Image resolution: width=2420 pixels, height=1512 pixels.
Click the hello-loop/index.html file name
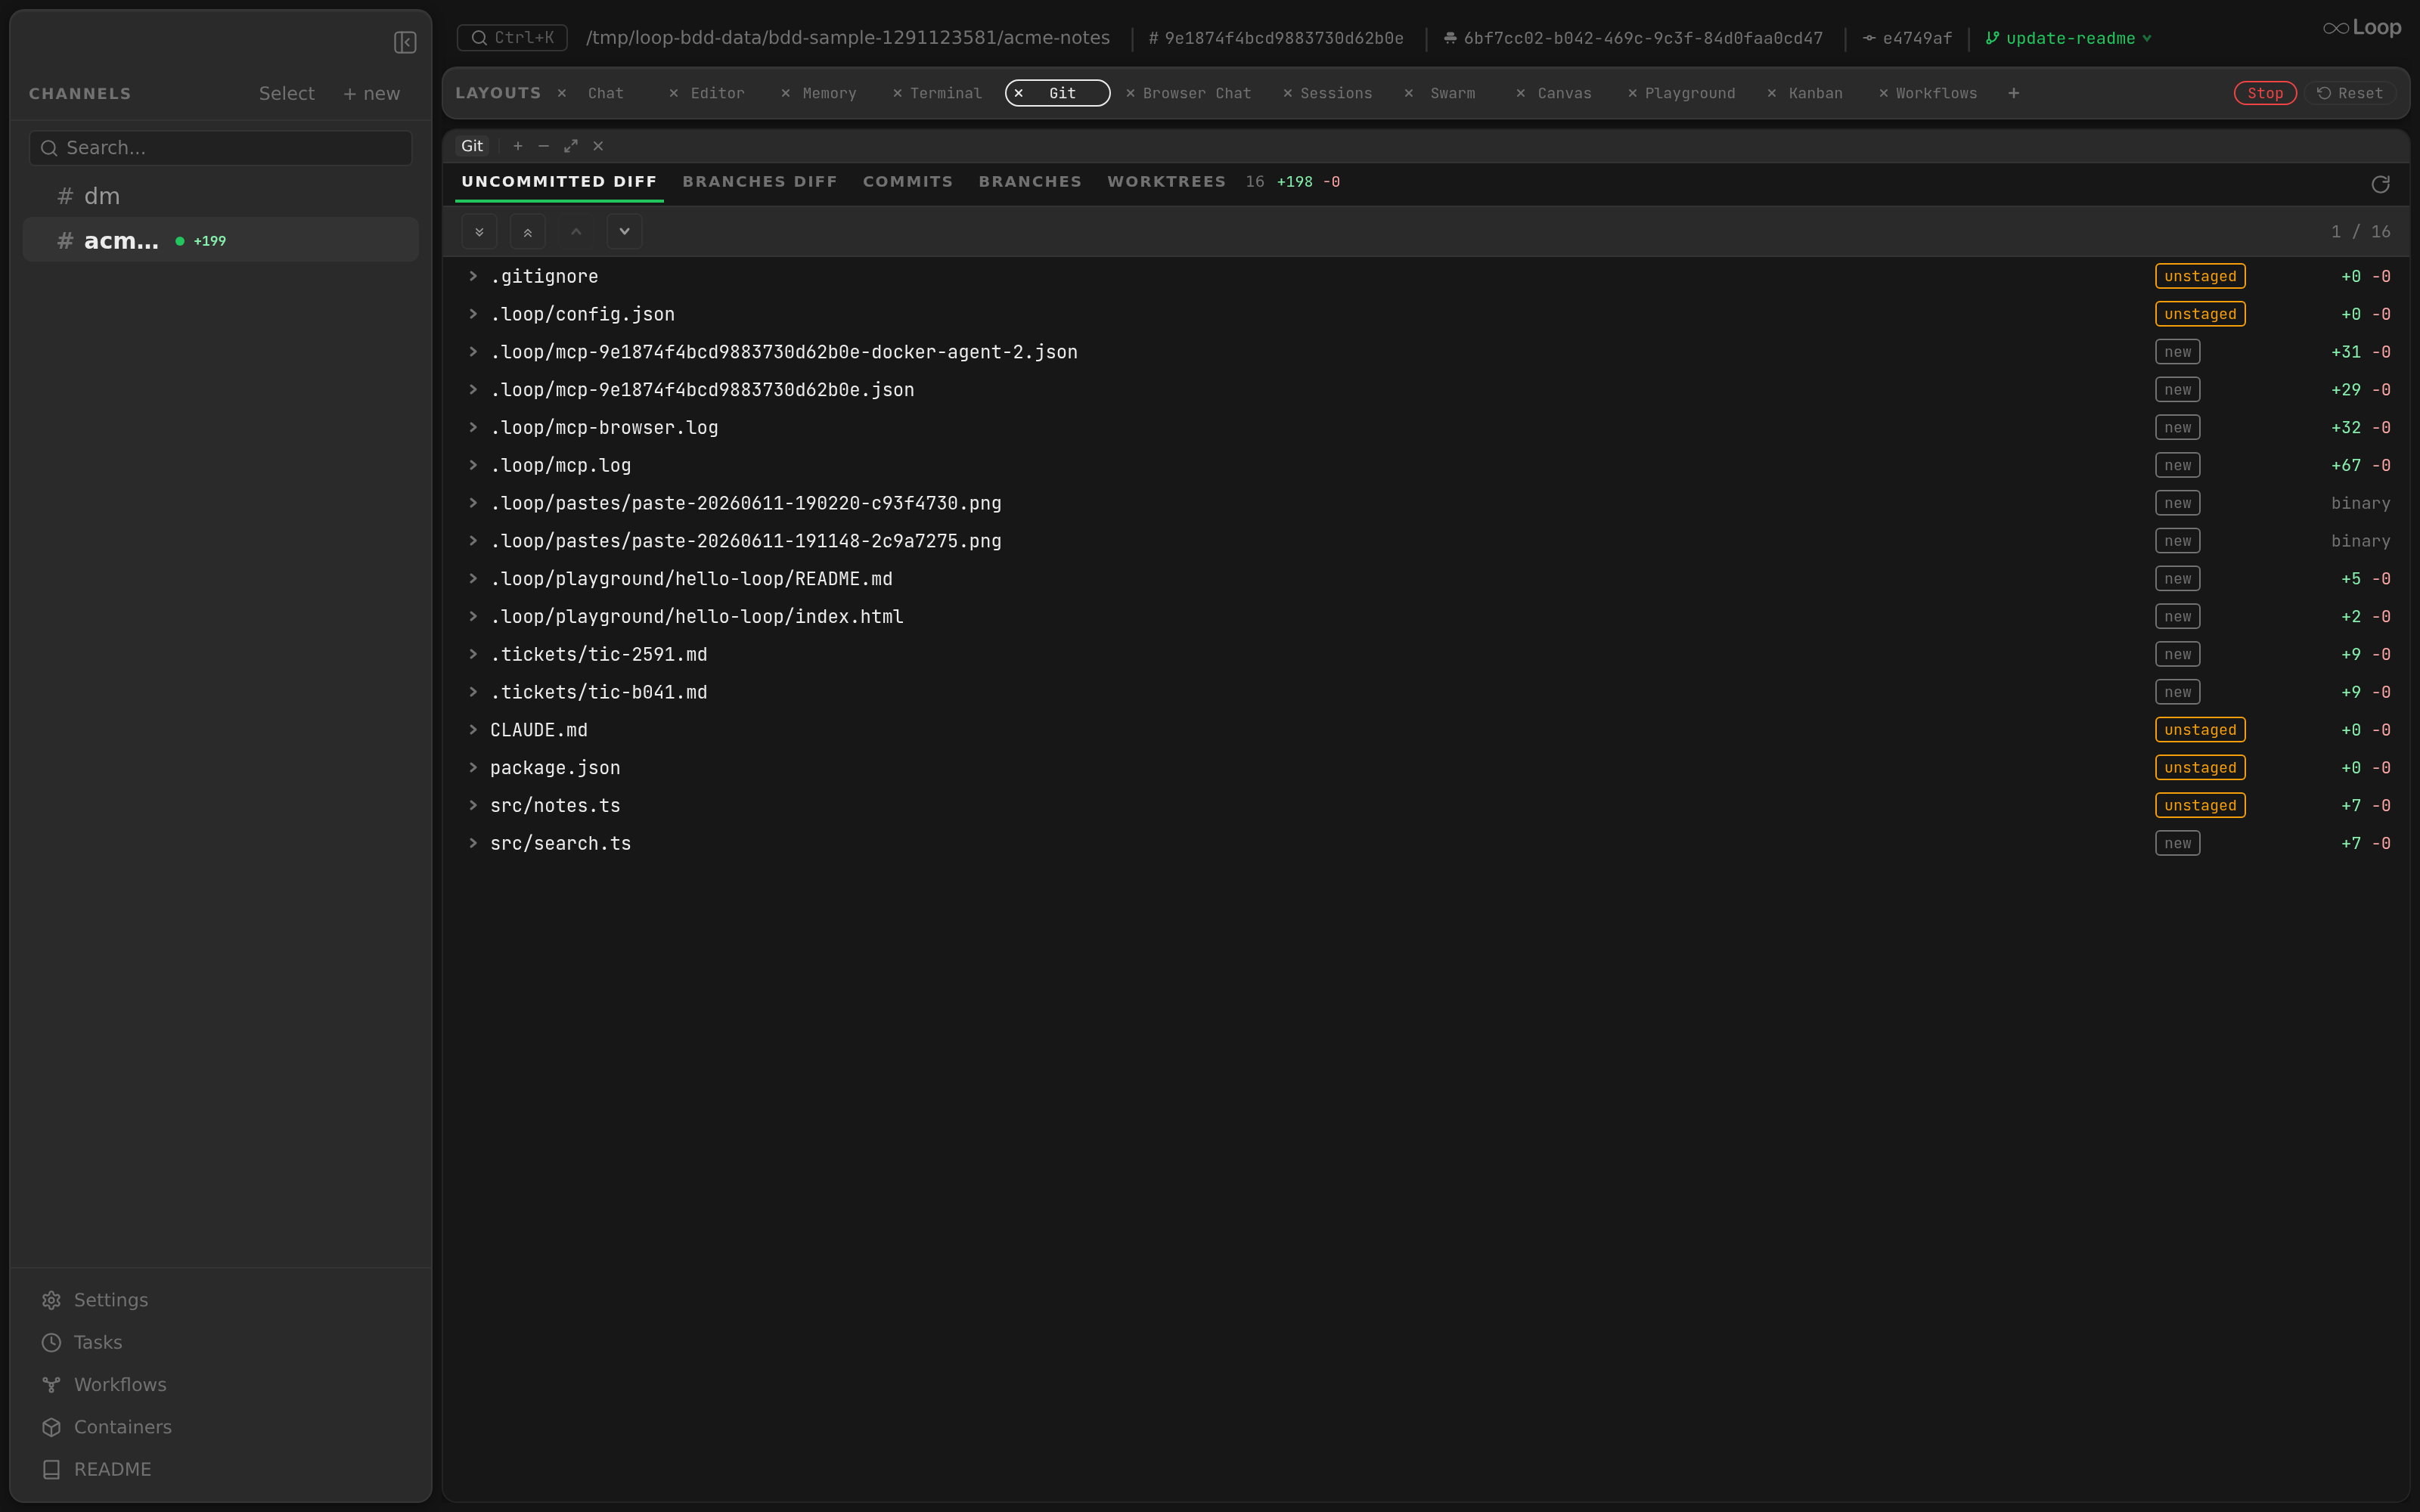click(x=696, y=616)
